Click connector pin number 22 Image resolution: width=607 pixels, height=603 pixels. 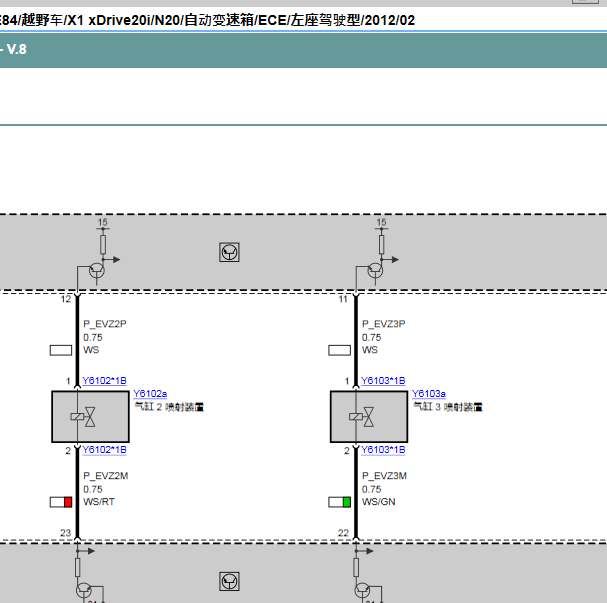click(343, 533)
